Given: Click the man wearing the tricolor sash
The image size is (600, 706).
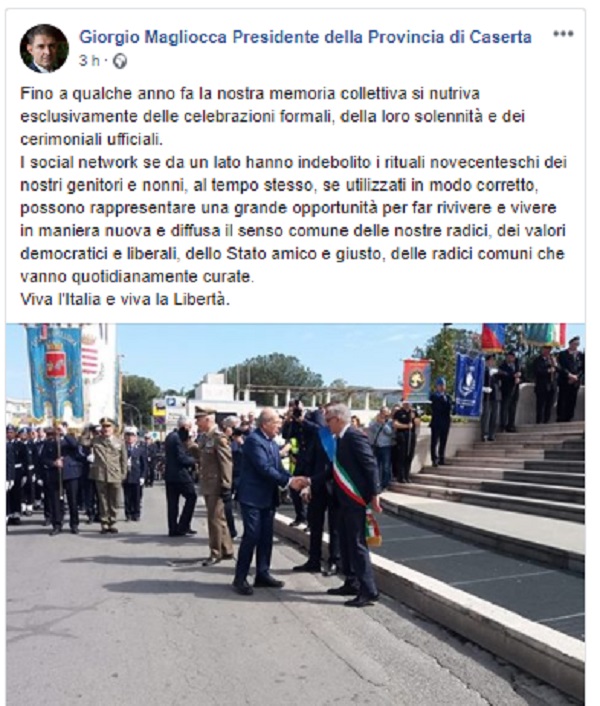Looking at the screenshot, I should 353,504.
